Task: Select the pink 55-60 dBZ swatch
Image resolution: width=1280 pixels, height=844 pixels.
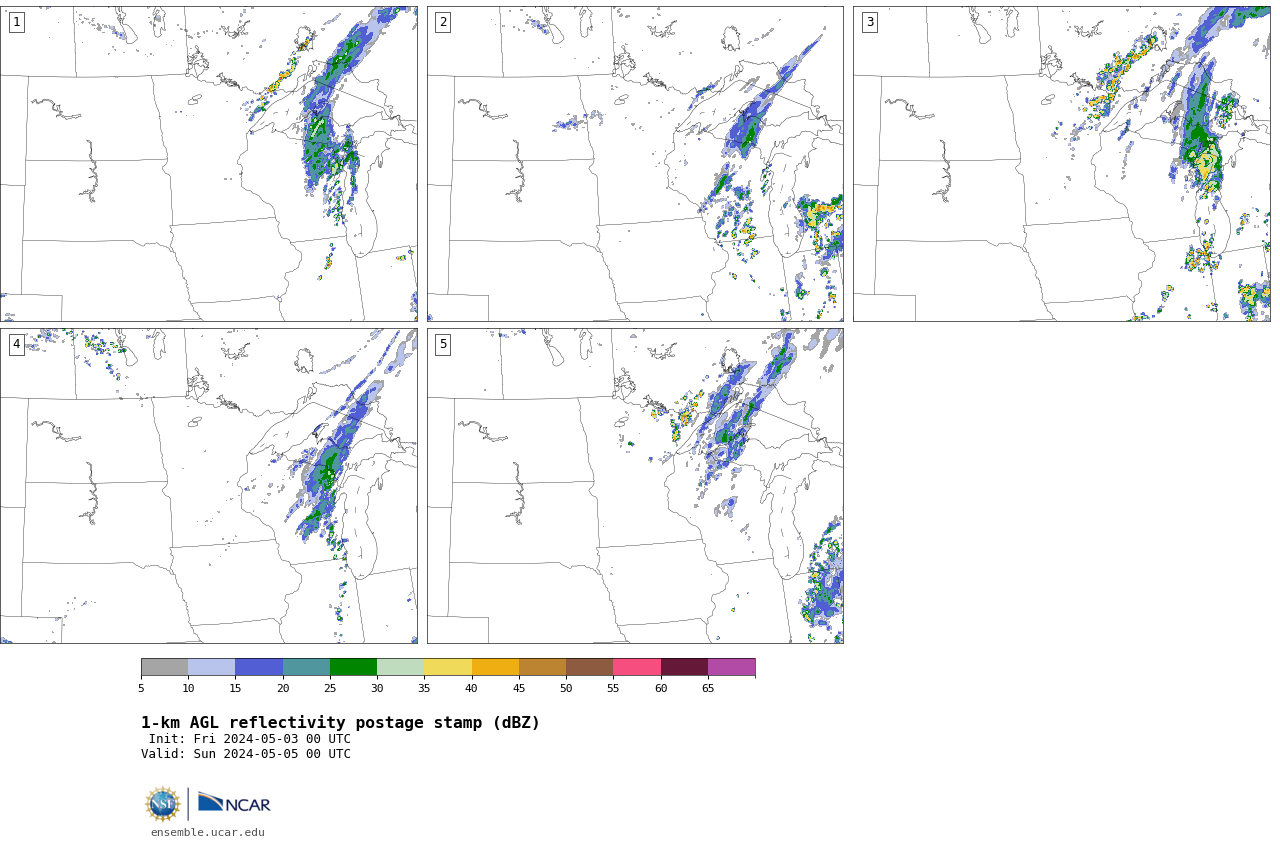Action: tap(637, 667)
